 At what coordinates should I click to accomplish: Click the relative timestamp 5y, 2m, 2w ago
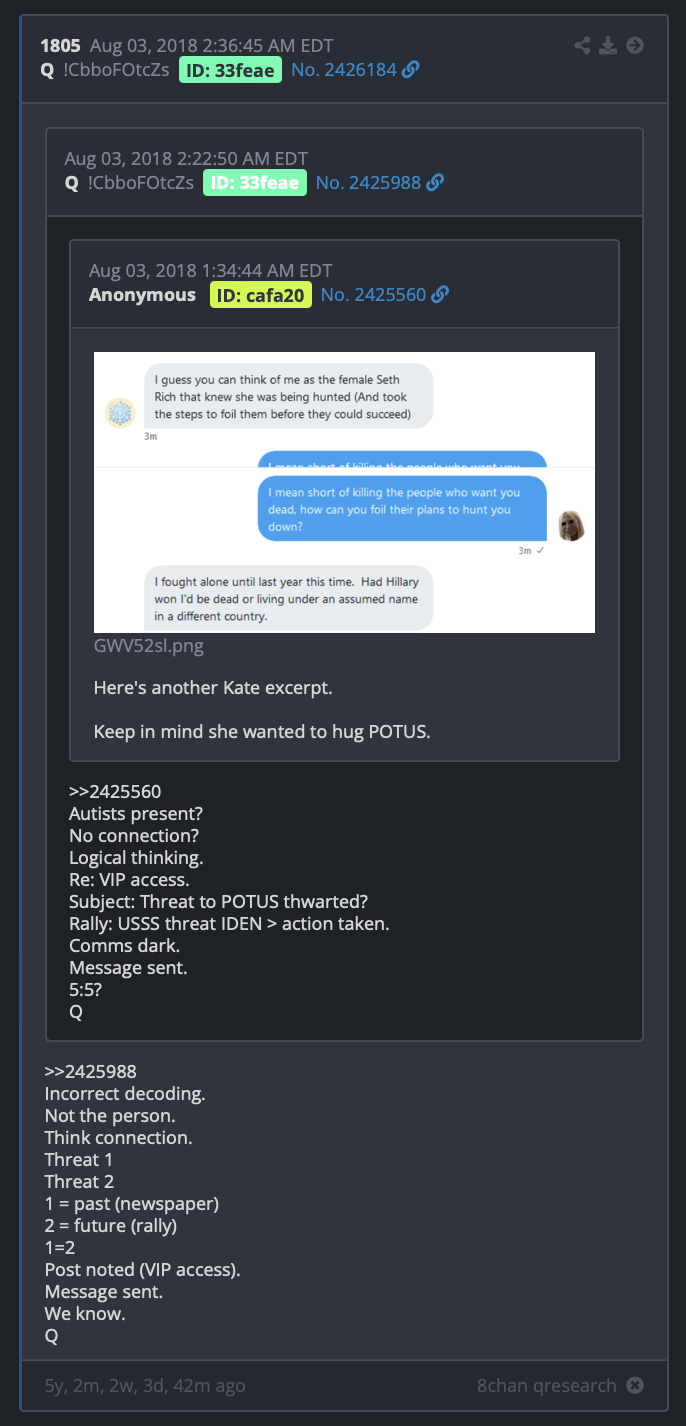145,1385
